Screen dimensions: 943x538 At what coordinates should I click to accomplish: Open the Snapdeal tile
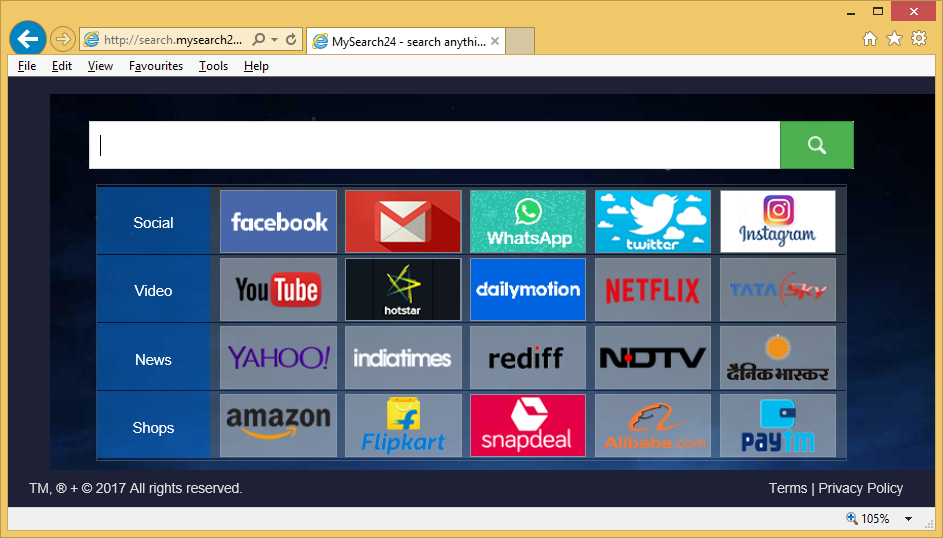[x=528, y=426]
